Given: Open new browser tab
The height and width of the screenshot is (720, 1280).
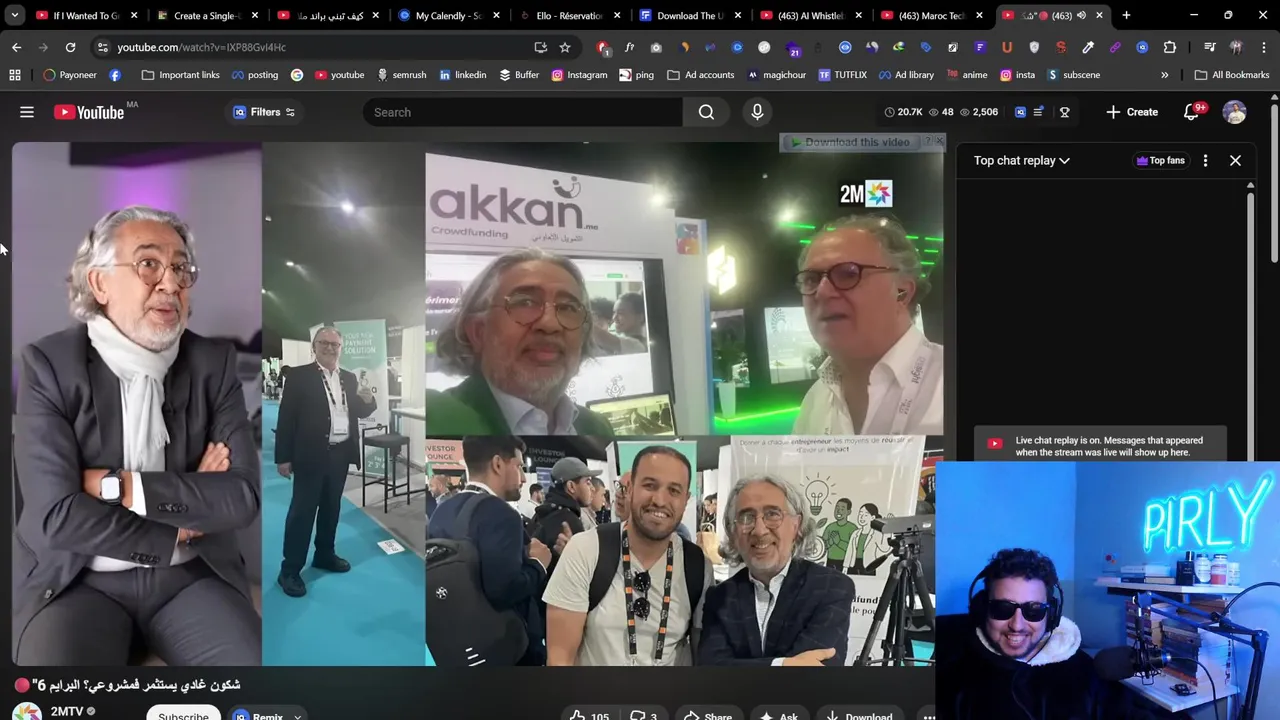Looking at the screenshot, I should 1126,15.
